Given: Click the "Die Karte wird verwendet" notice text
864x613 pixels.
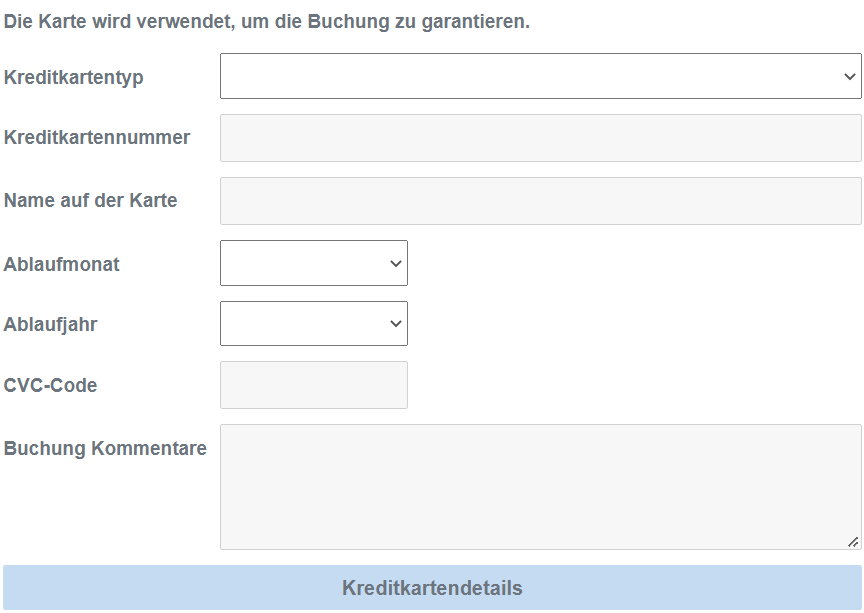Looking at the screenshot, I should coord(267,21).
